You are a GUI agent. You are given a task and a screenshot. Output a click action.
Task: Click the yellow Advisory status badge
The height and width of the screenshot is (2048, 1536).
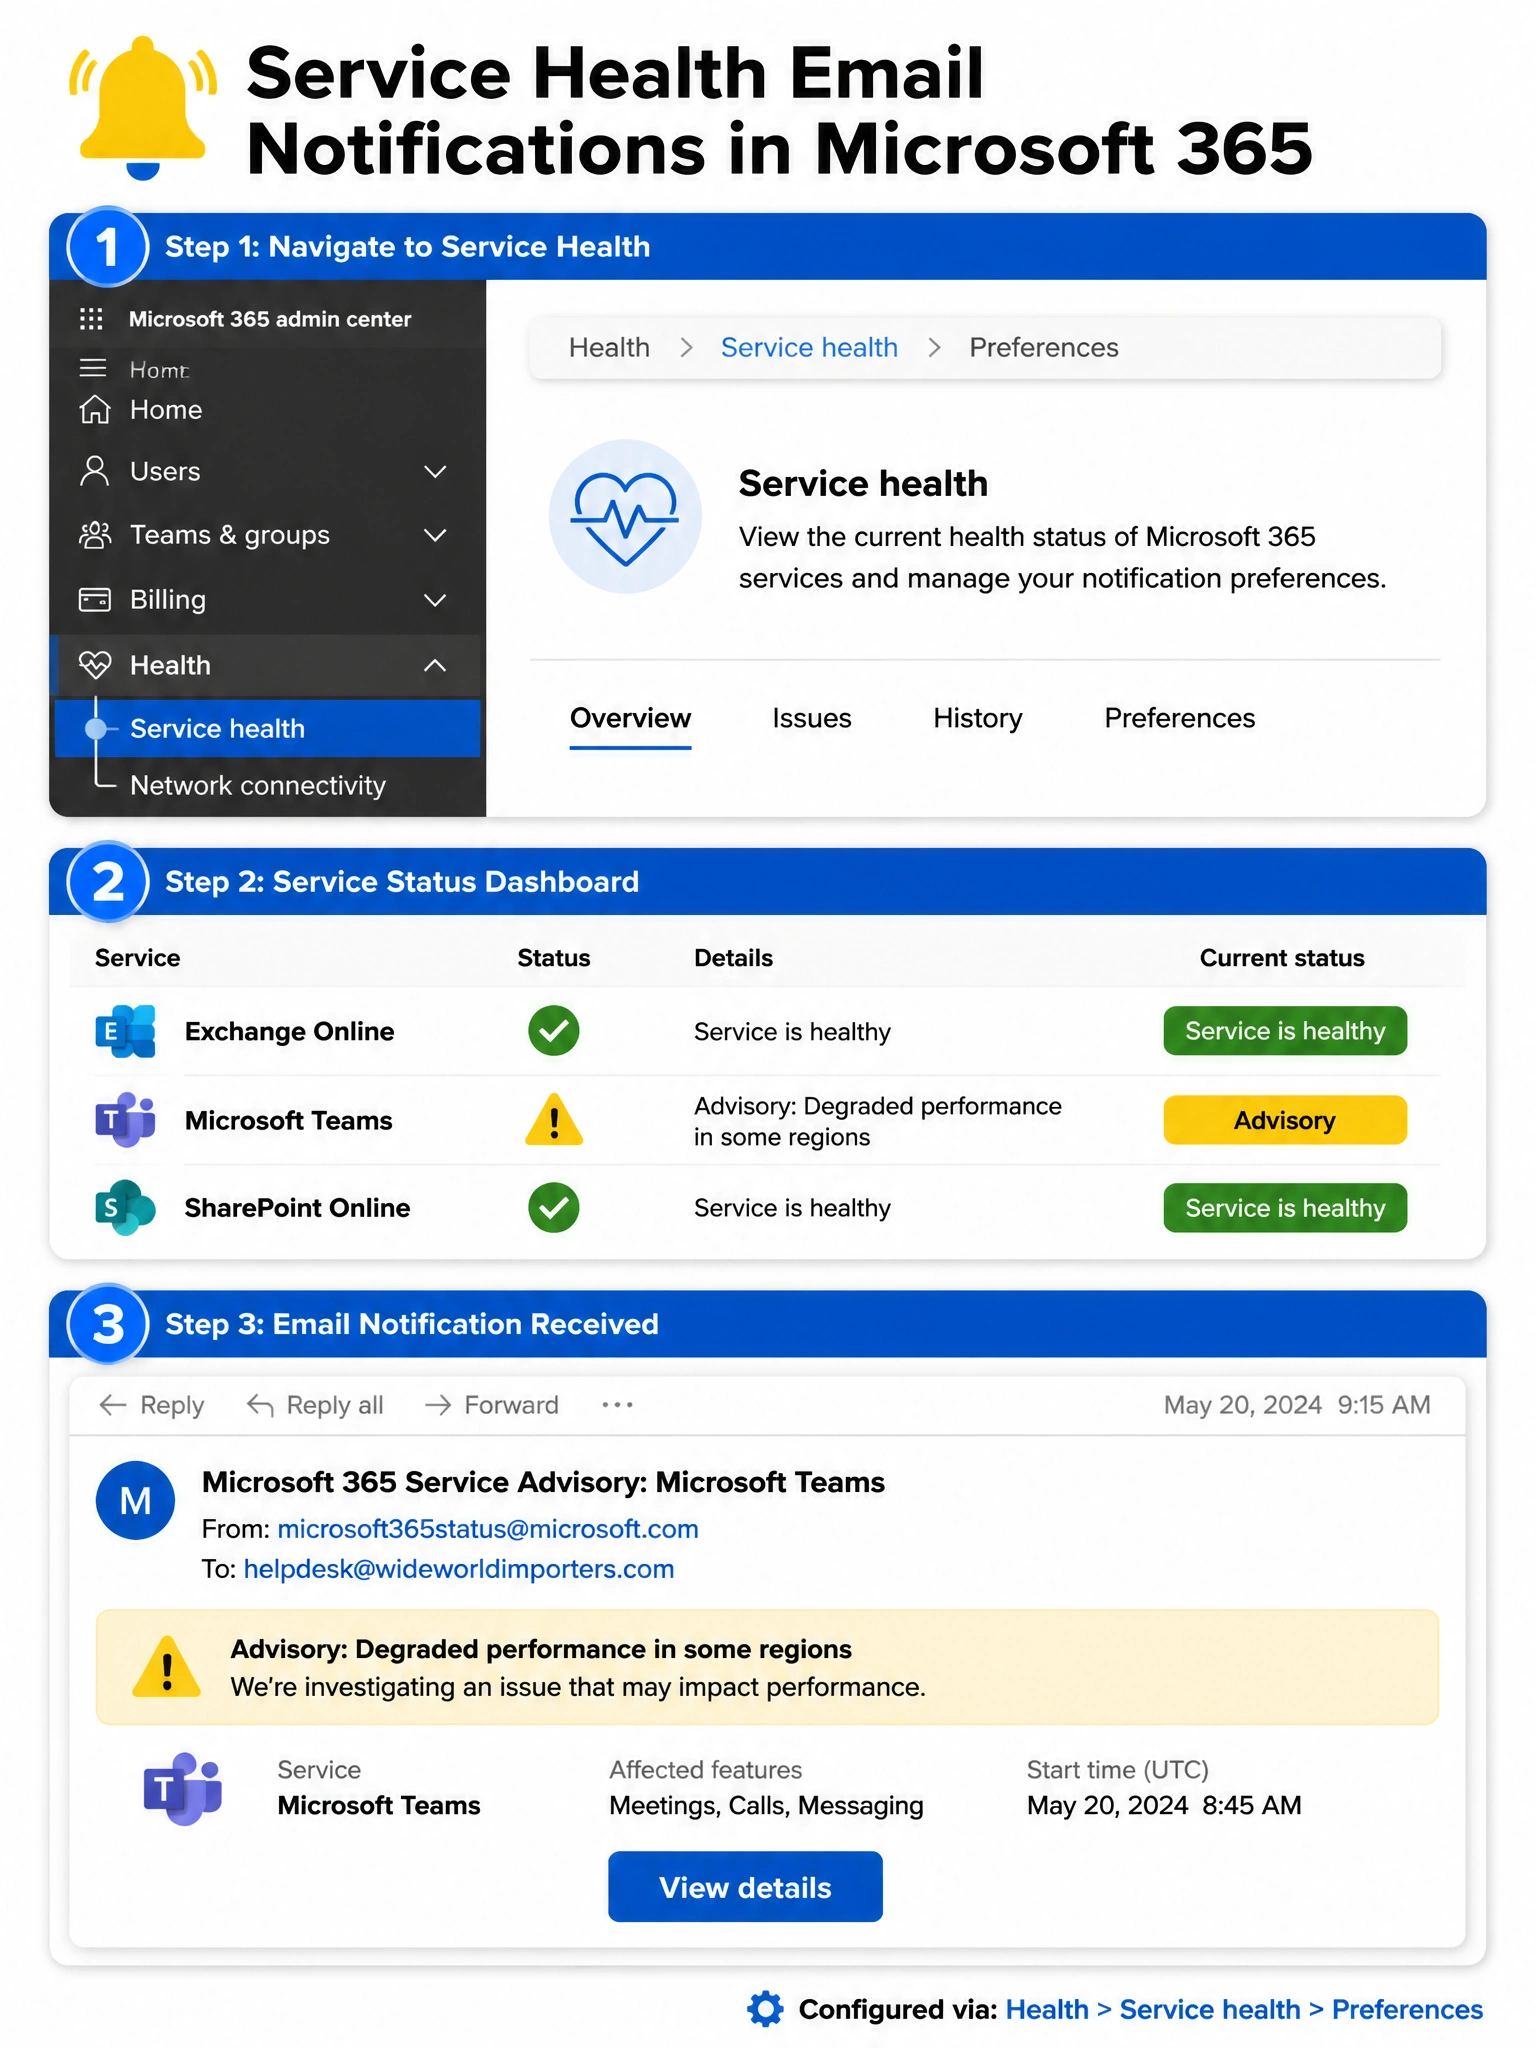pos(1285,1120)
